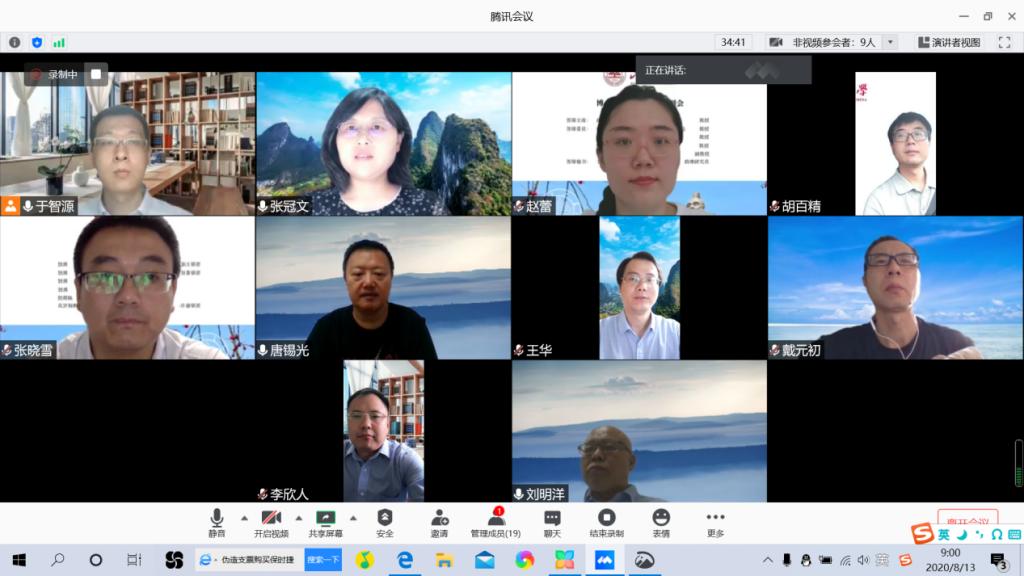This screenshot has height=576, width=1024.
Task: Select 戴元初's video tile
Action: click(895, 287)
